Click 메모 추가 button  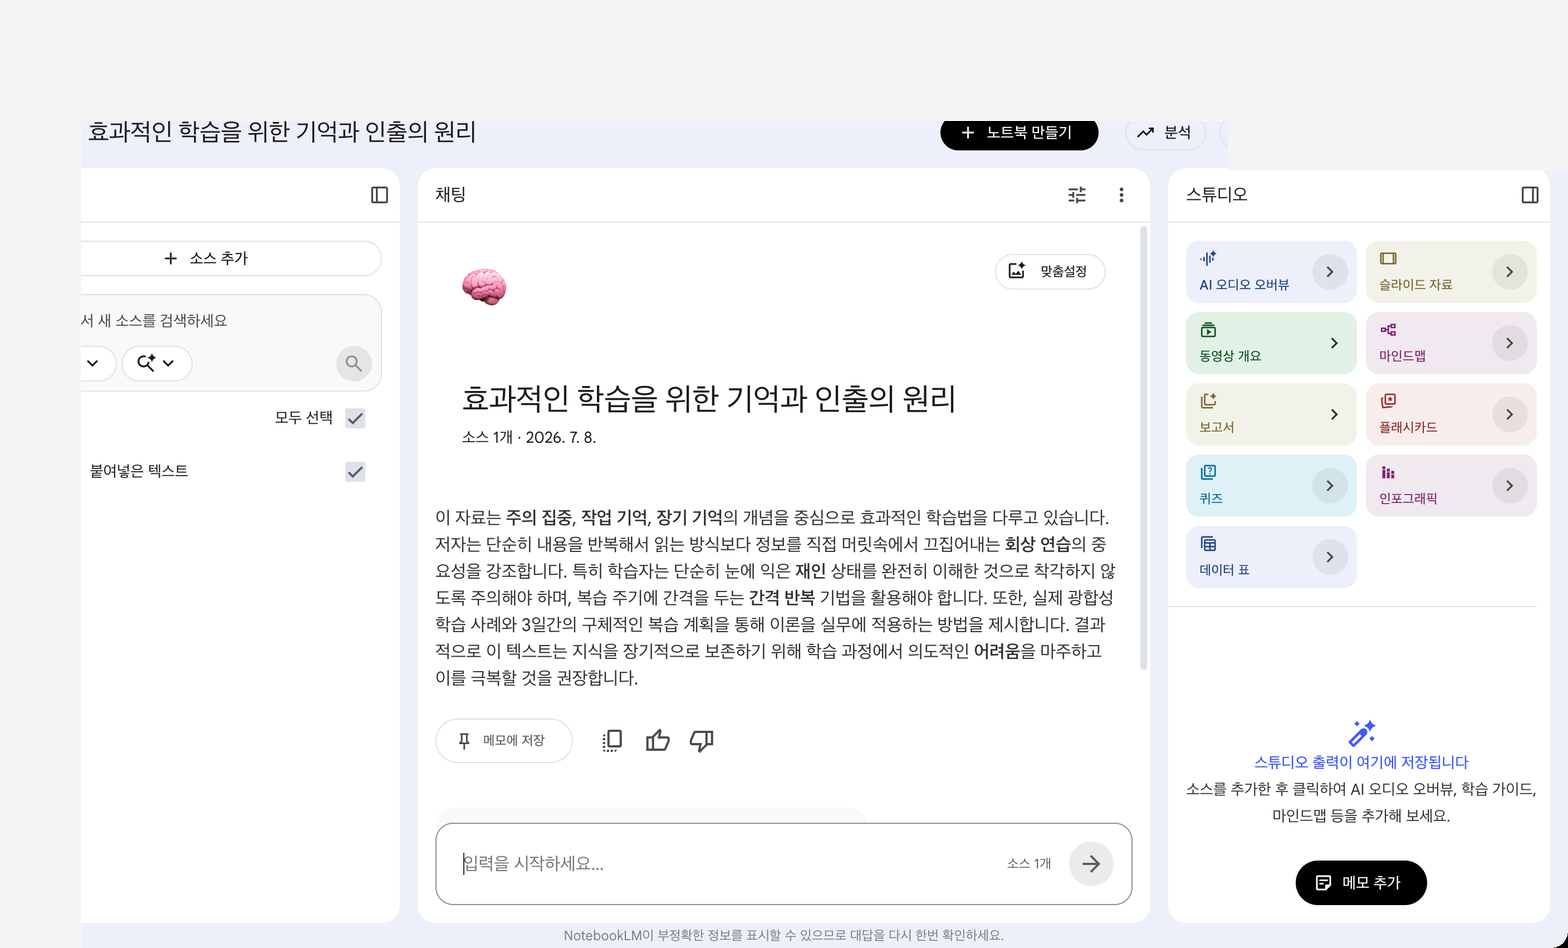coord(1361,883)
